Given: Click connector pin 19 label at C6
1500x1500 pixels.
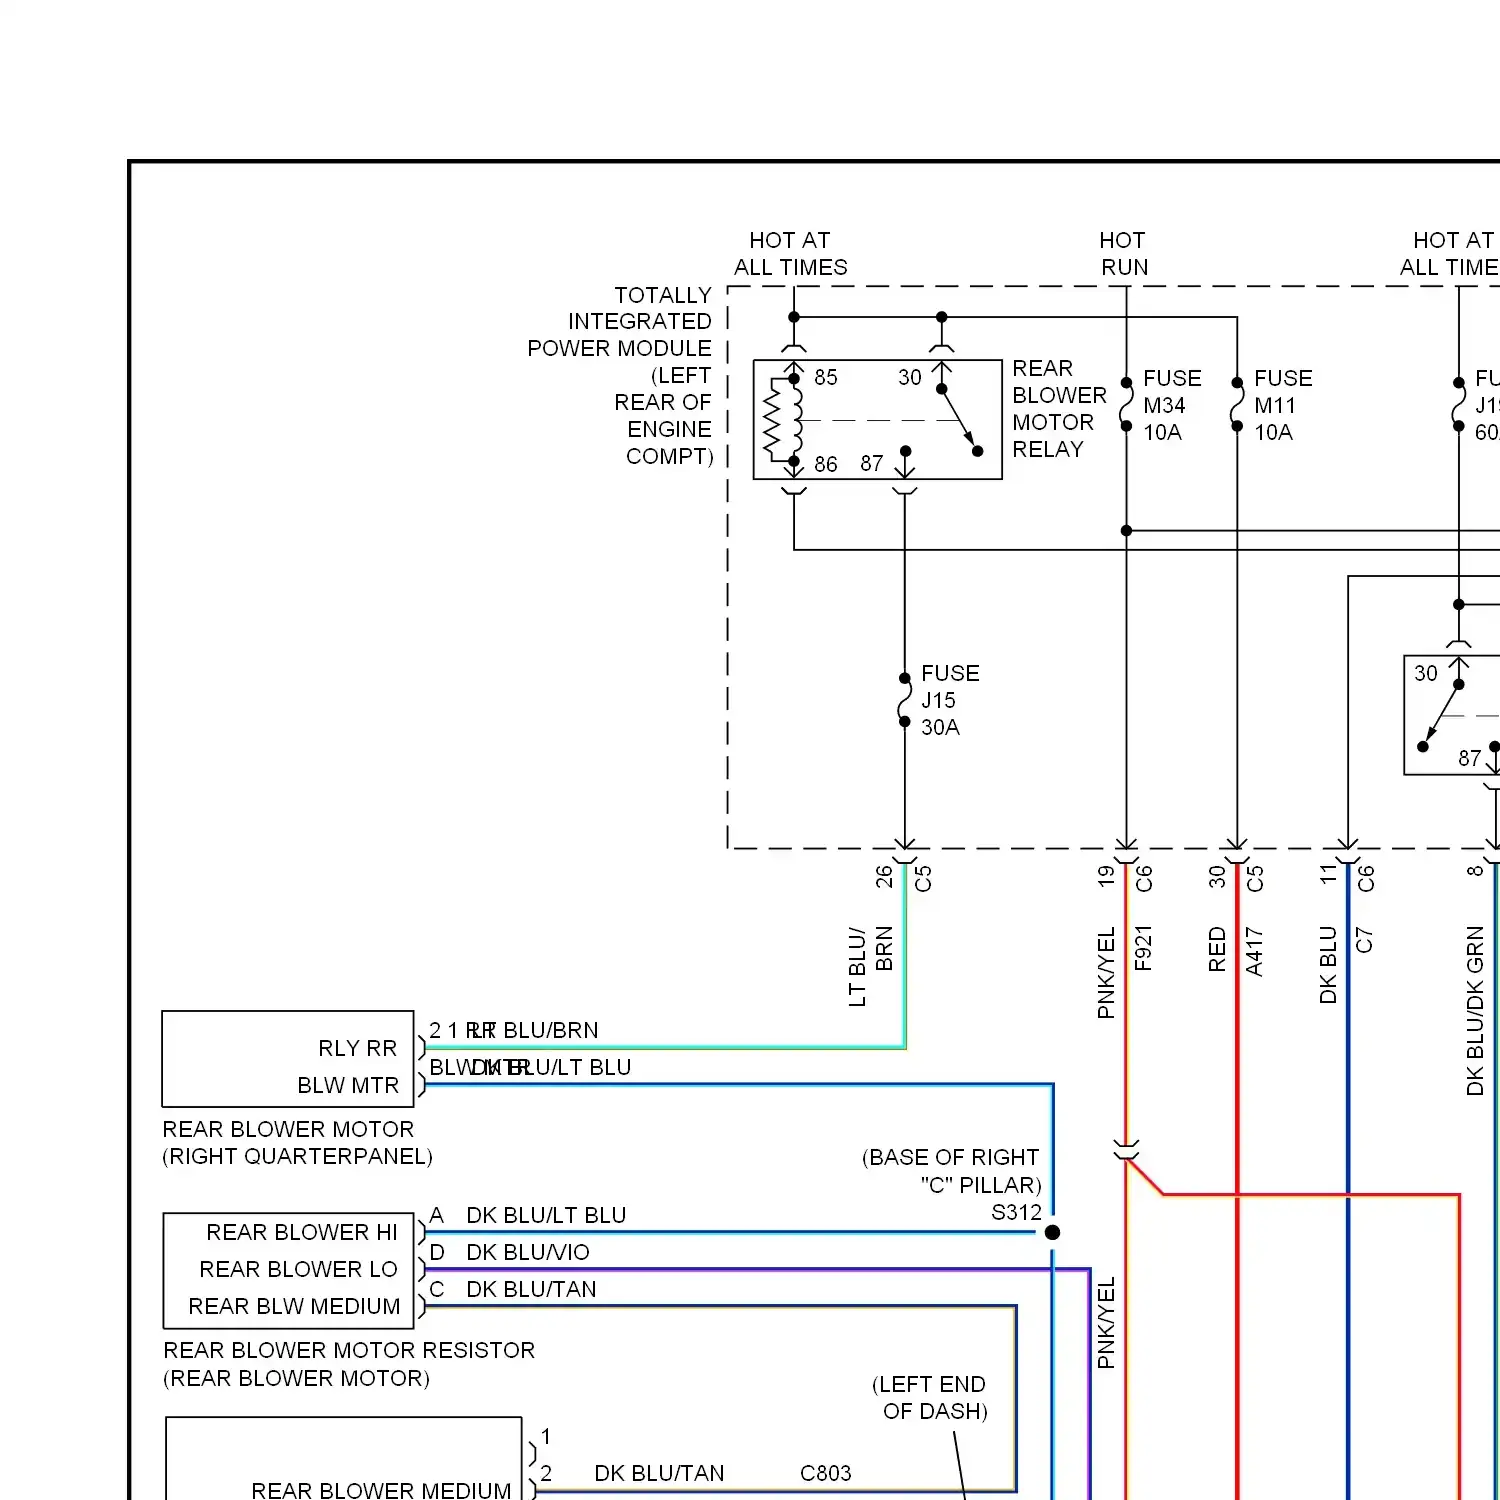Looking at the screenshot, I should coord(1106,877).
